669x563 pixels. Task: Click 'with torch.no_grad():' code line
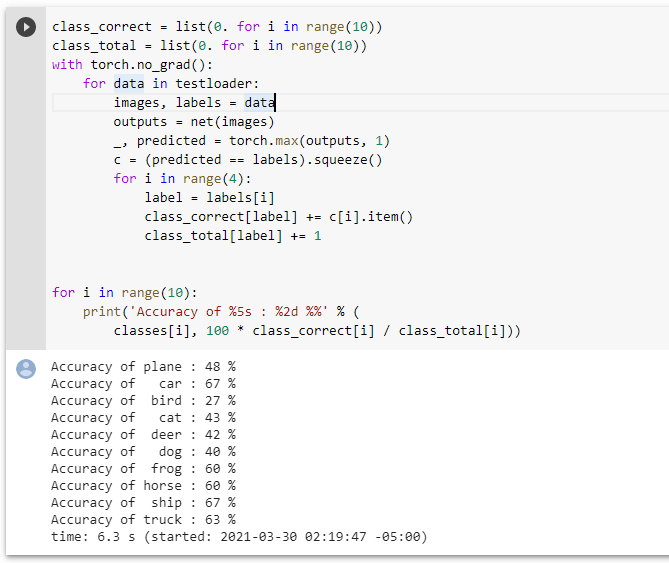click(x=132, y=65)
